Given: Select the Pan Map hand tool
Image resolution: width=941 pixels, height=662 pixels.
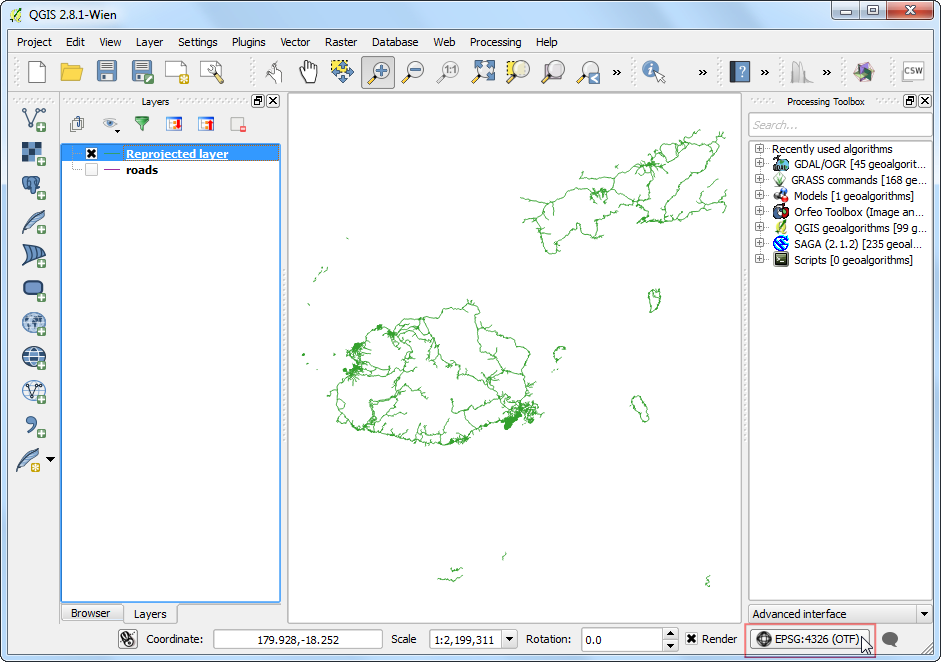Looking at the screenshot, I should tap(308, 71).
